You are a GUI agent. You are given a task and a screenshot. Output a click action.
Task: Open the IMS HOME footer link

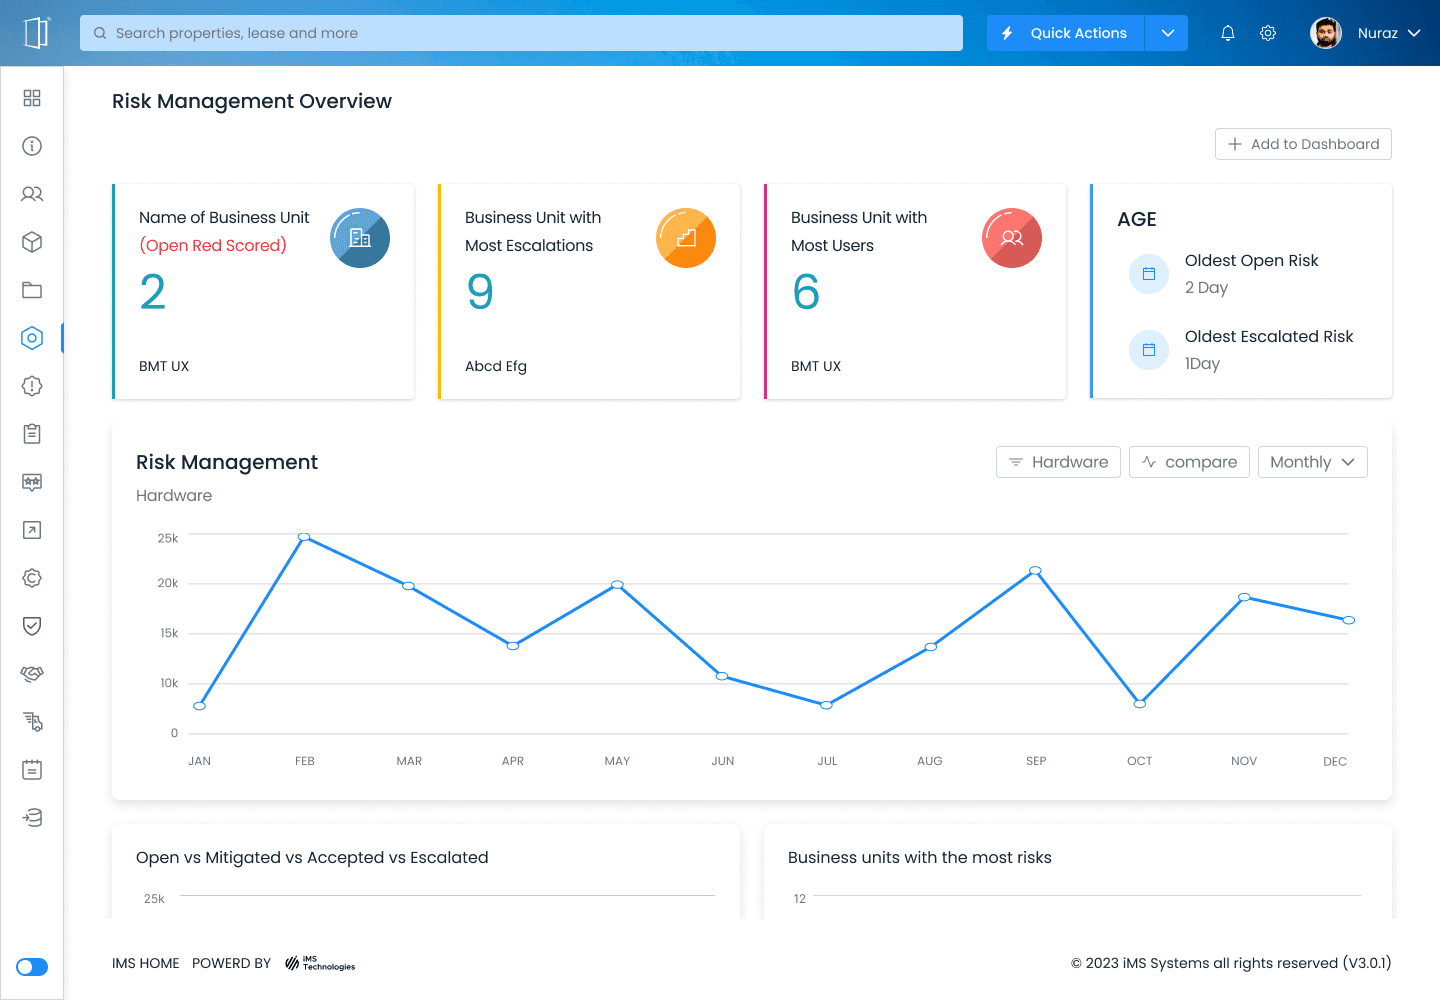(146, 963)
